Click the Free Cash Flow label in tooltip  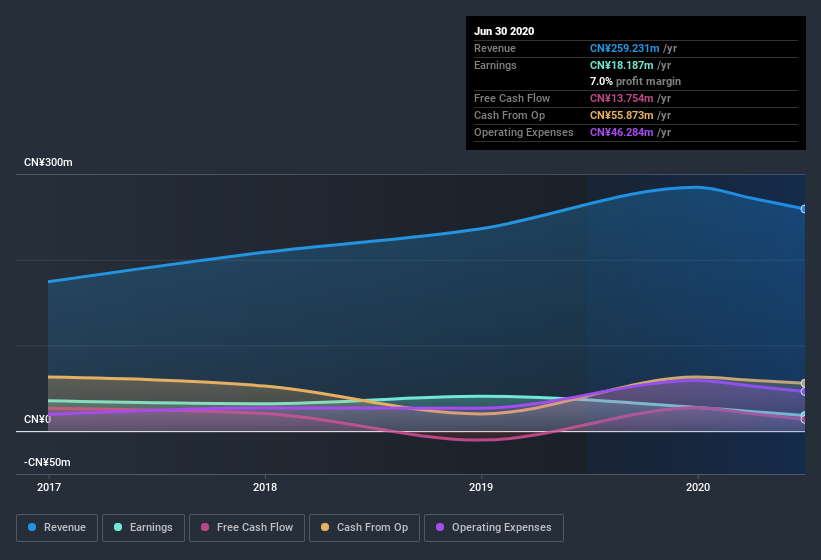coord(512,98)
